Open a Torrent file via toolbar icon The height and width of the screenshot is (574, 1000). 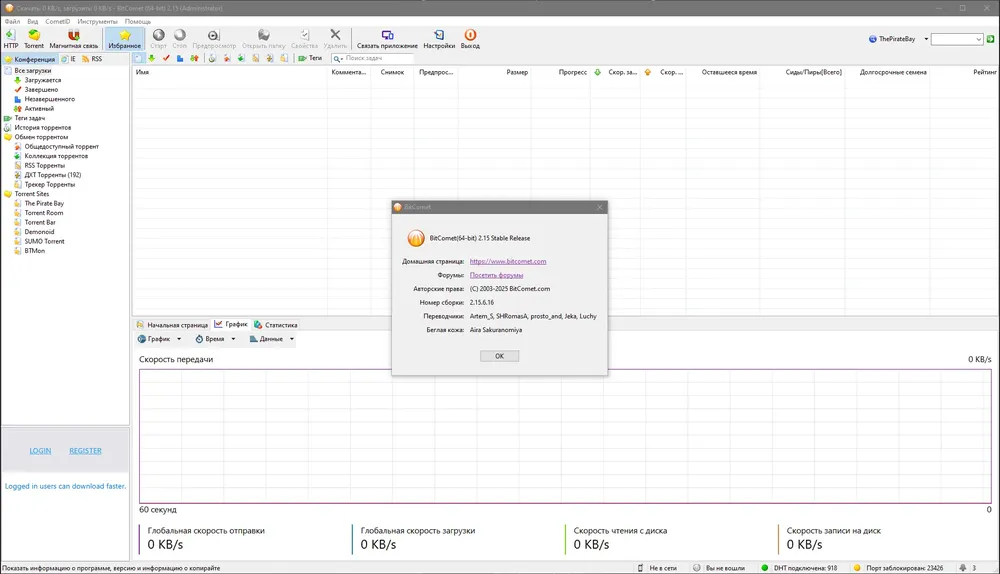pyautogui.click(x=34, y=38)
